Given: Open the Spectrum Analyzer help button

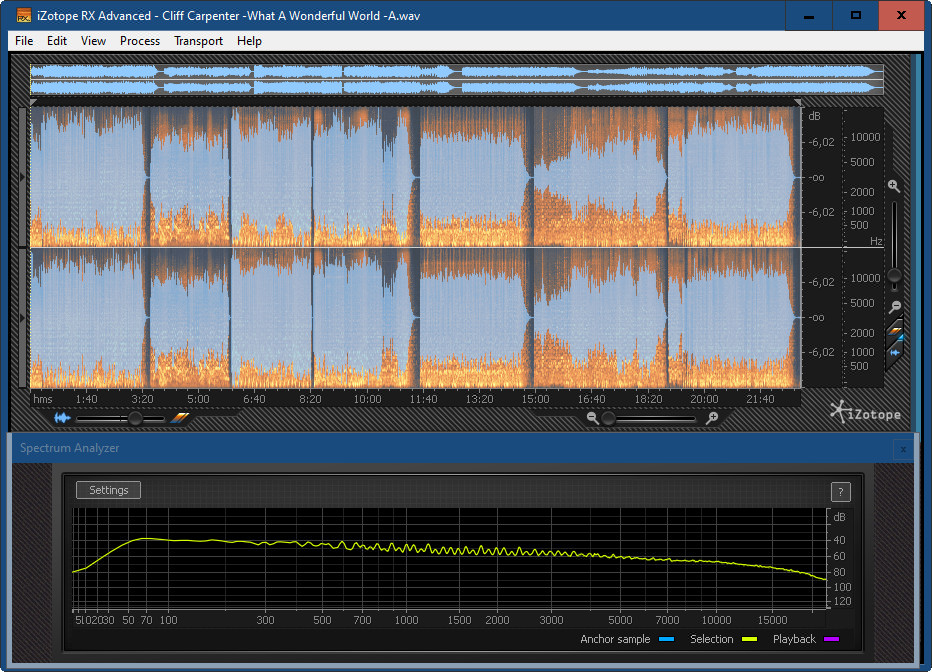Looking at the screenshot, I should tap(841, 491).
